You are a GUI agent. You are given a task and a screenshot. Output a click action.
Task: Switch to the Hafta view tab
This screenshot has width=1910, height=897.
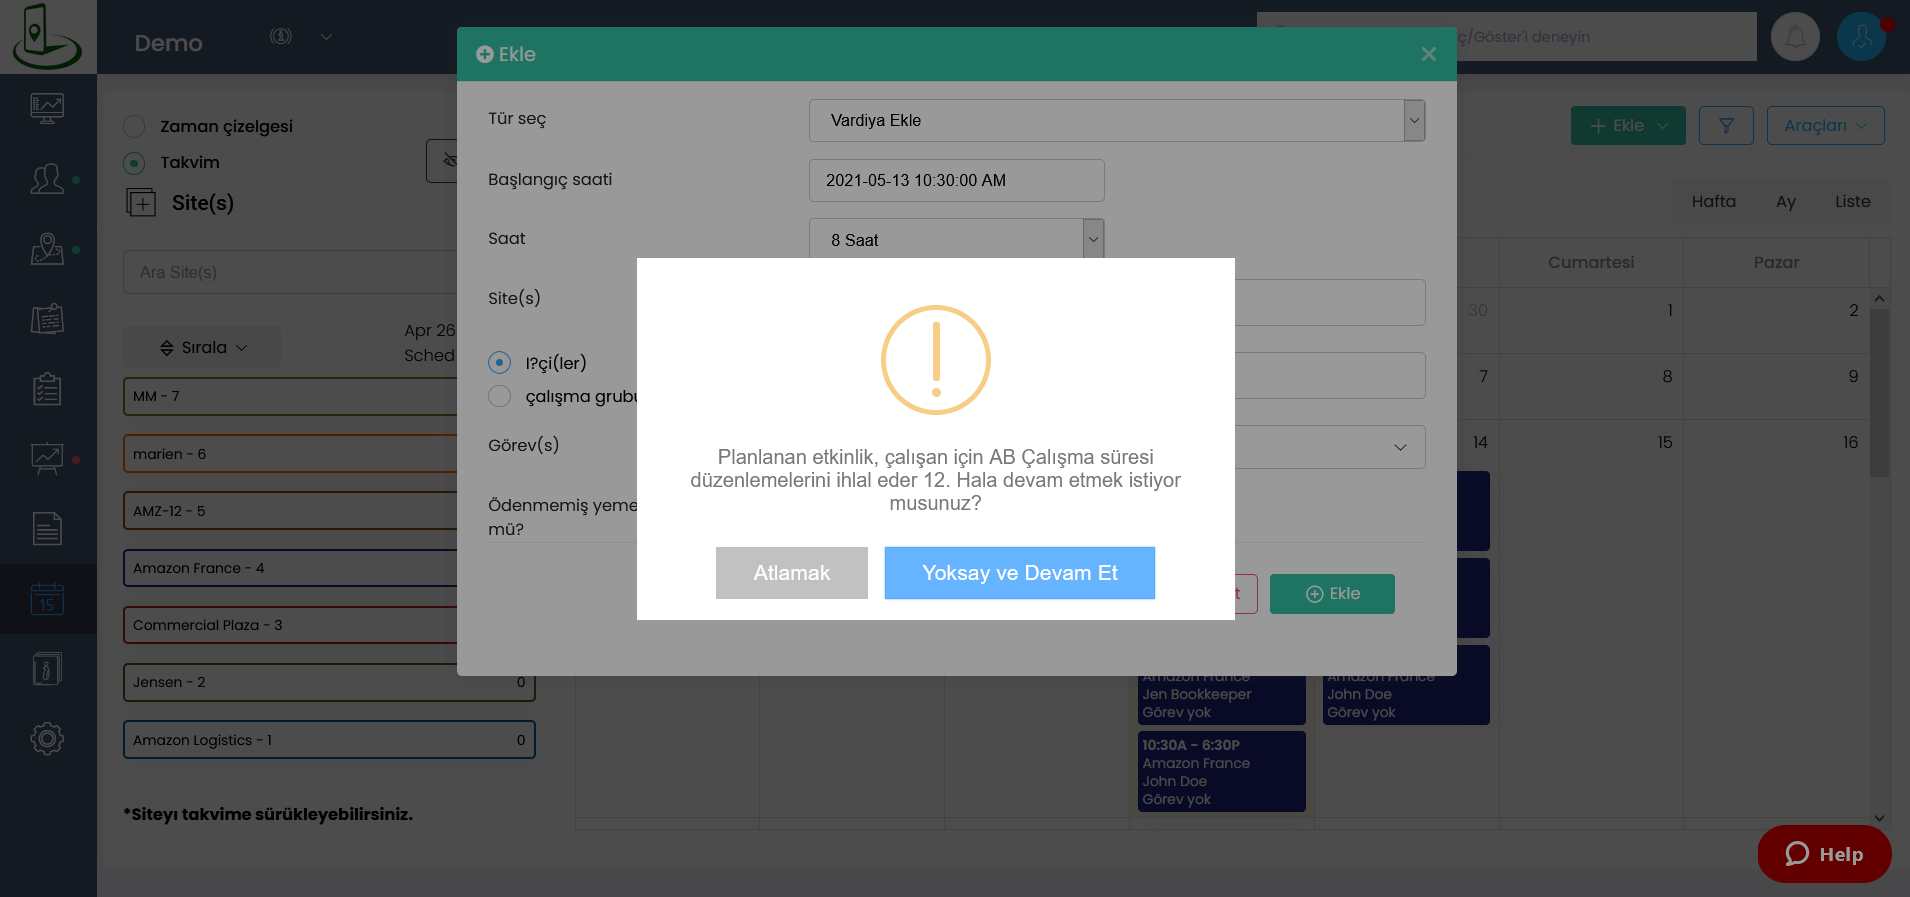(1713, 202)
